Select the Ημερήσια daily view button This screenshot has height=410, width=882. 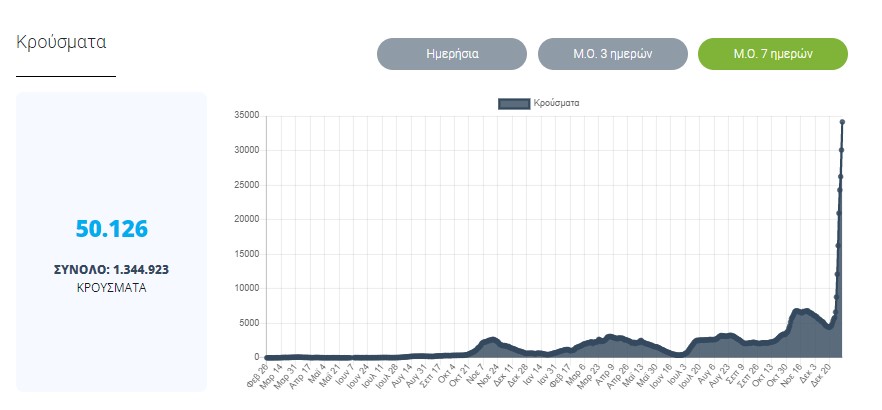point(451,54)
